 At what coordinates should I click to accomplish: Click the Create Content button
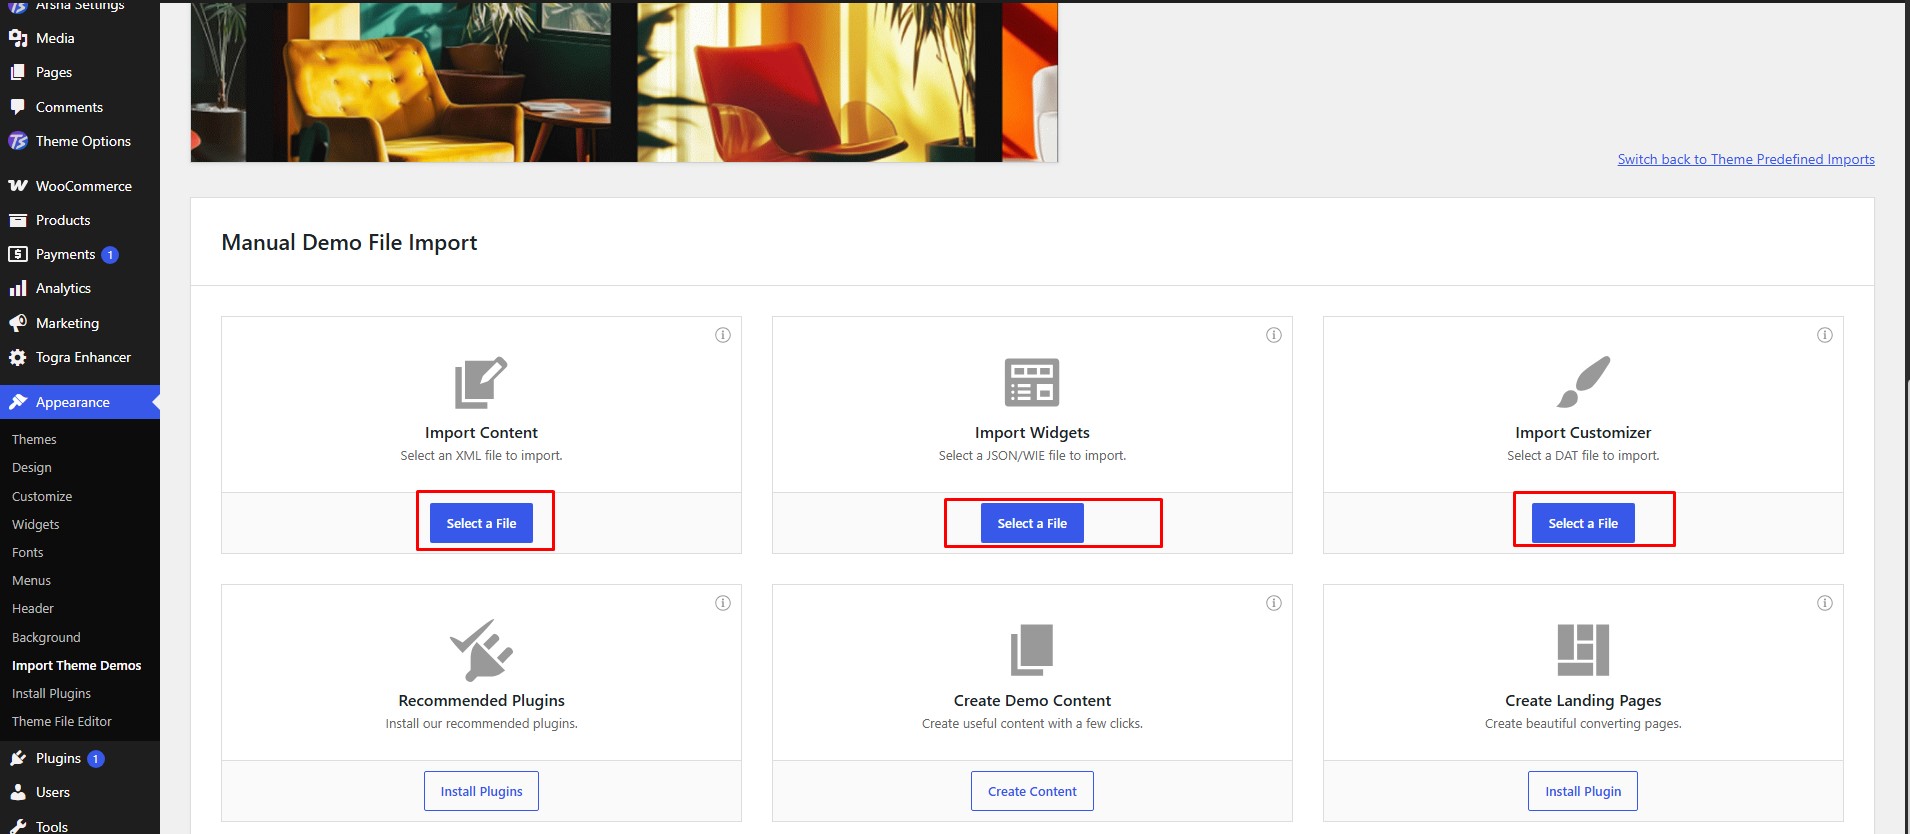click(x=1032, y=791)
